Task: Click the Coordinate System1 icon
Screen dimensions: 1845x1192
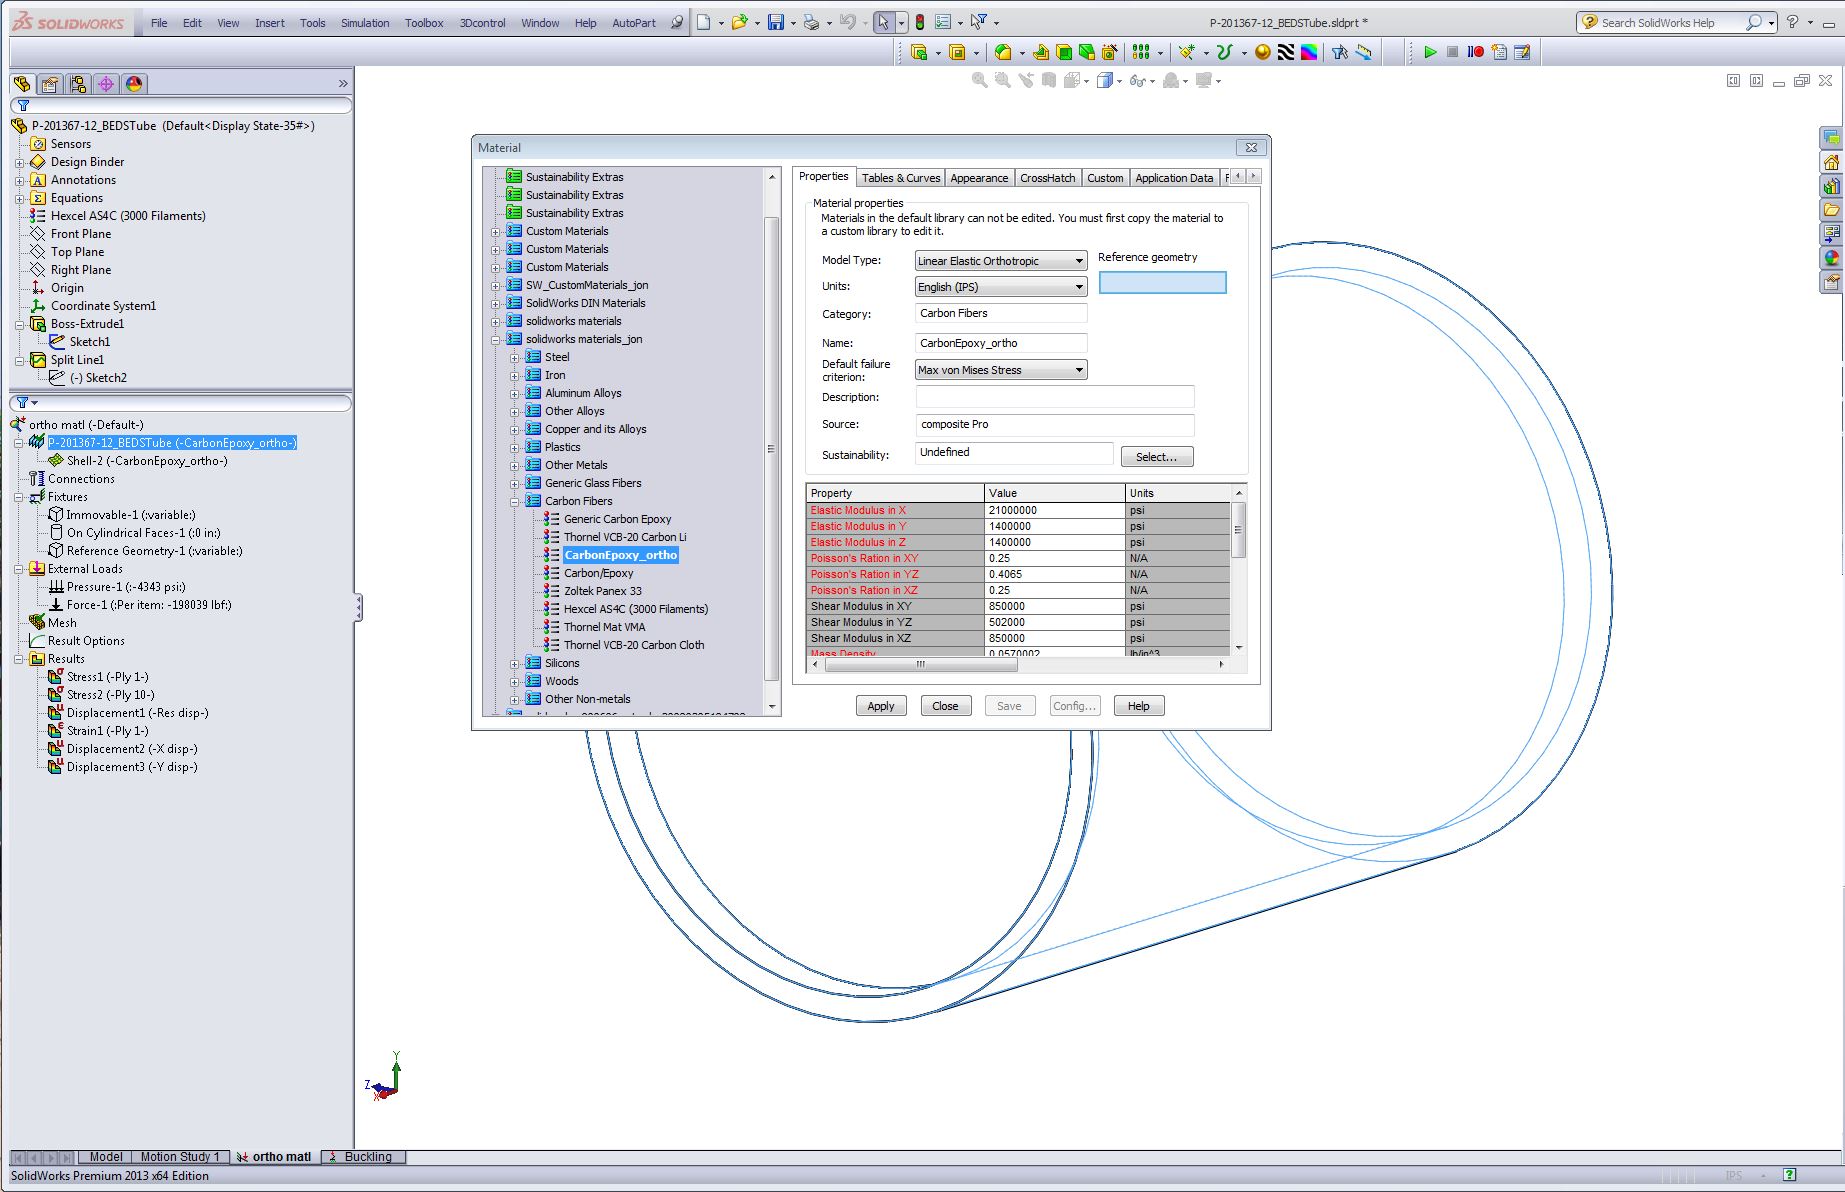Action: (x=38, y=305)
